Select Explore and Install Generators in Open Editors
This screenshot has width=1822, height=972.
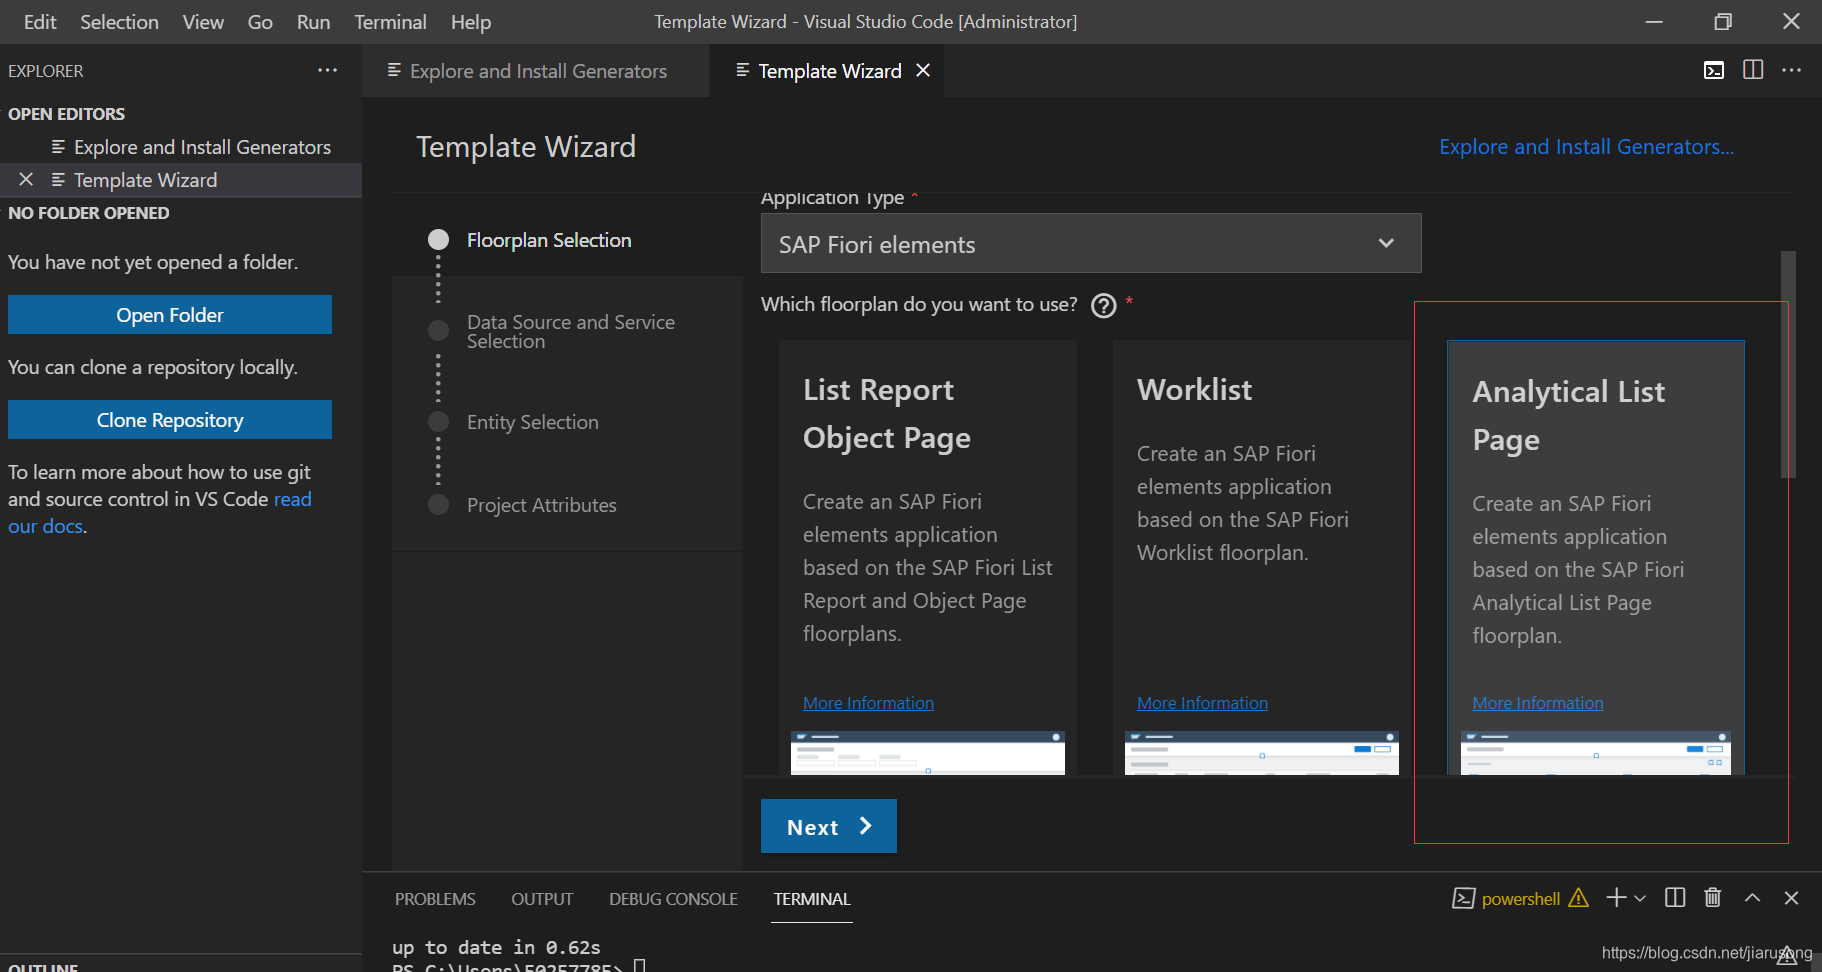pos(181,147)
